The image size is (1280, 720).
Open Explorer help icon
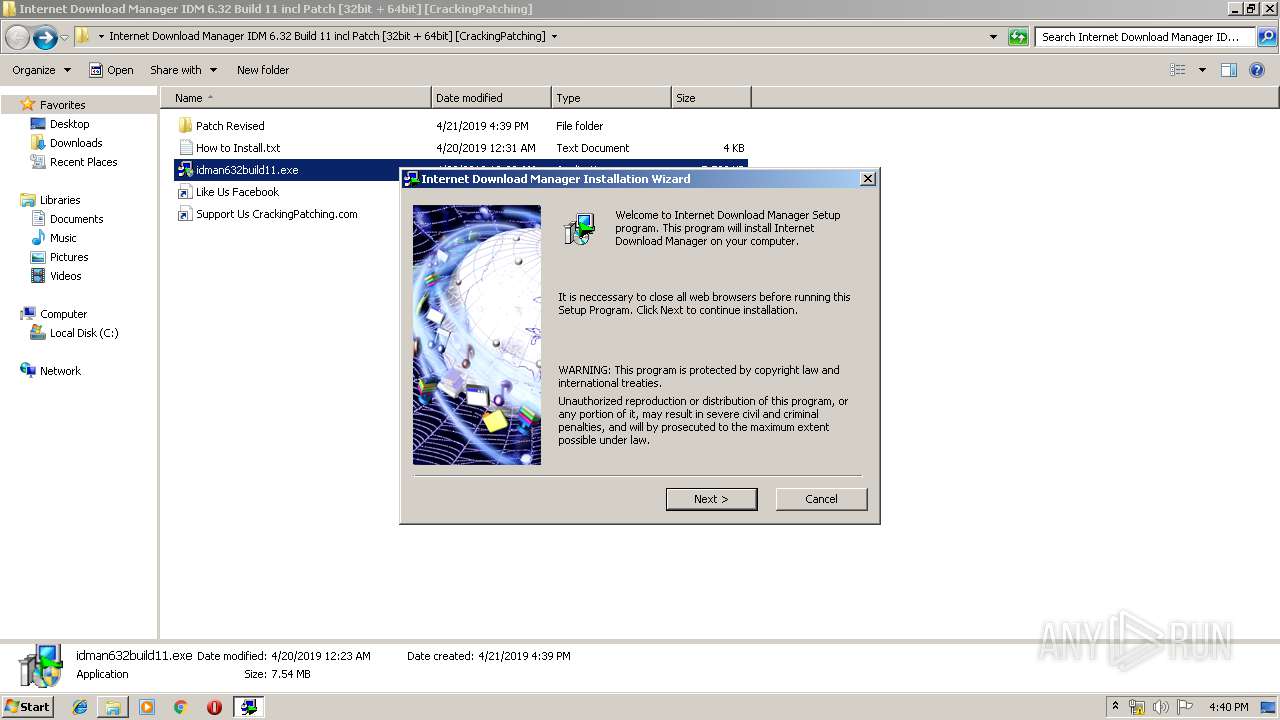pos(1257,70)
